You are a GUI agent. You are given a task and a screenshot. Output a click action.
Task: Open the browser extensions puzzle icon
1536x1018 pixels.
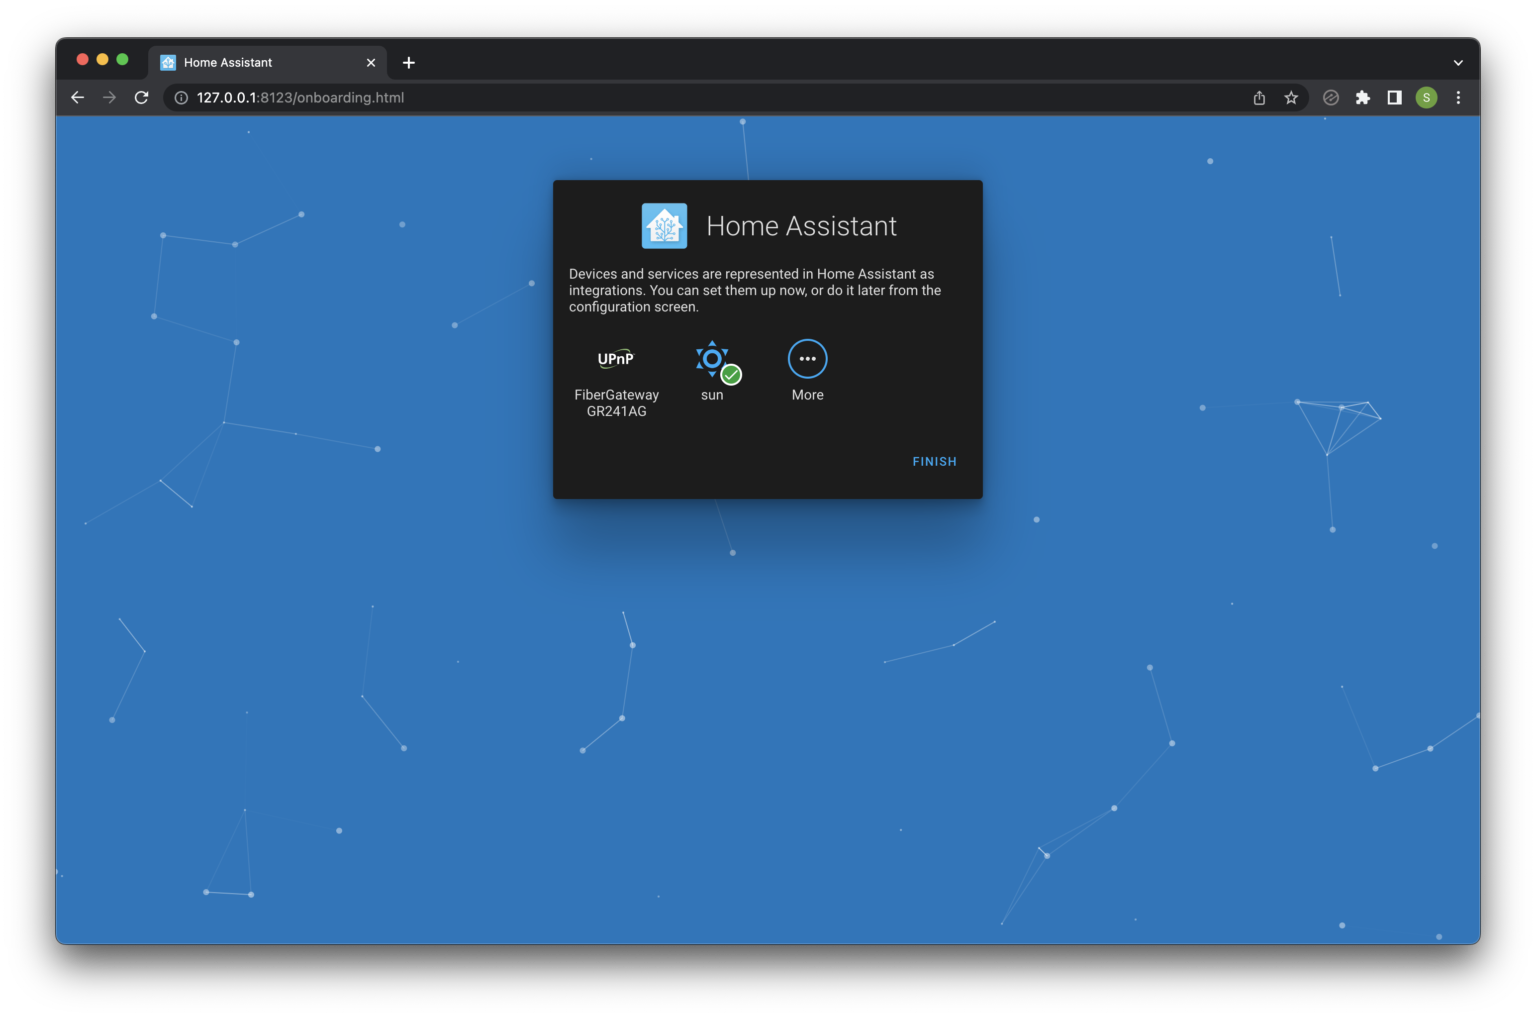[1363, 97]
